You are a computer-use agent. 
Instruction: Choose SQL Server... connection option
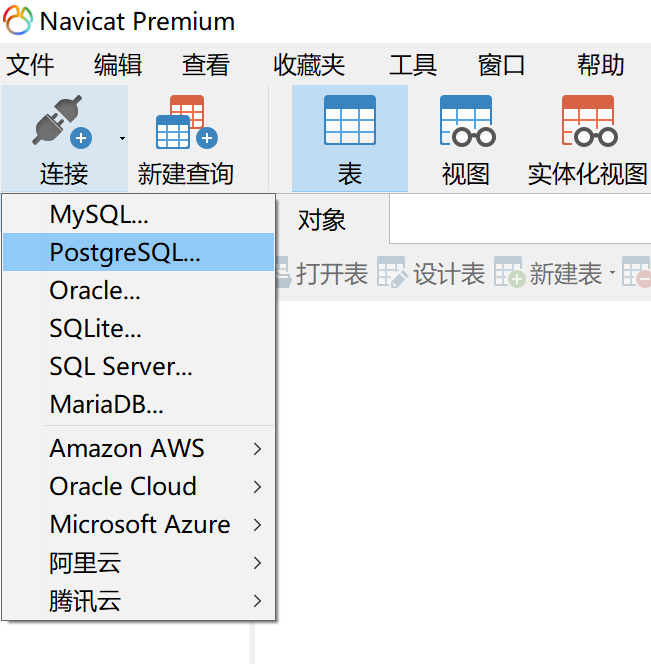[x=139, y=366]
